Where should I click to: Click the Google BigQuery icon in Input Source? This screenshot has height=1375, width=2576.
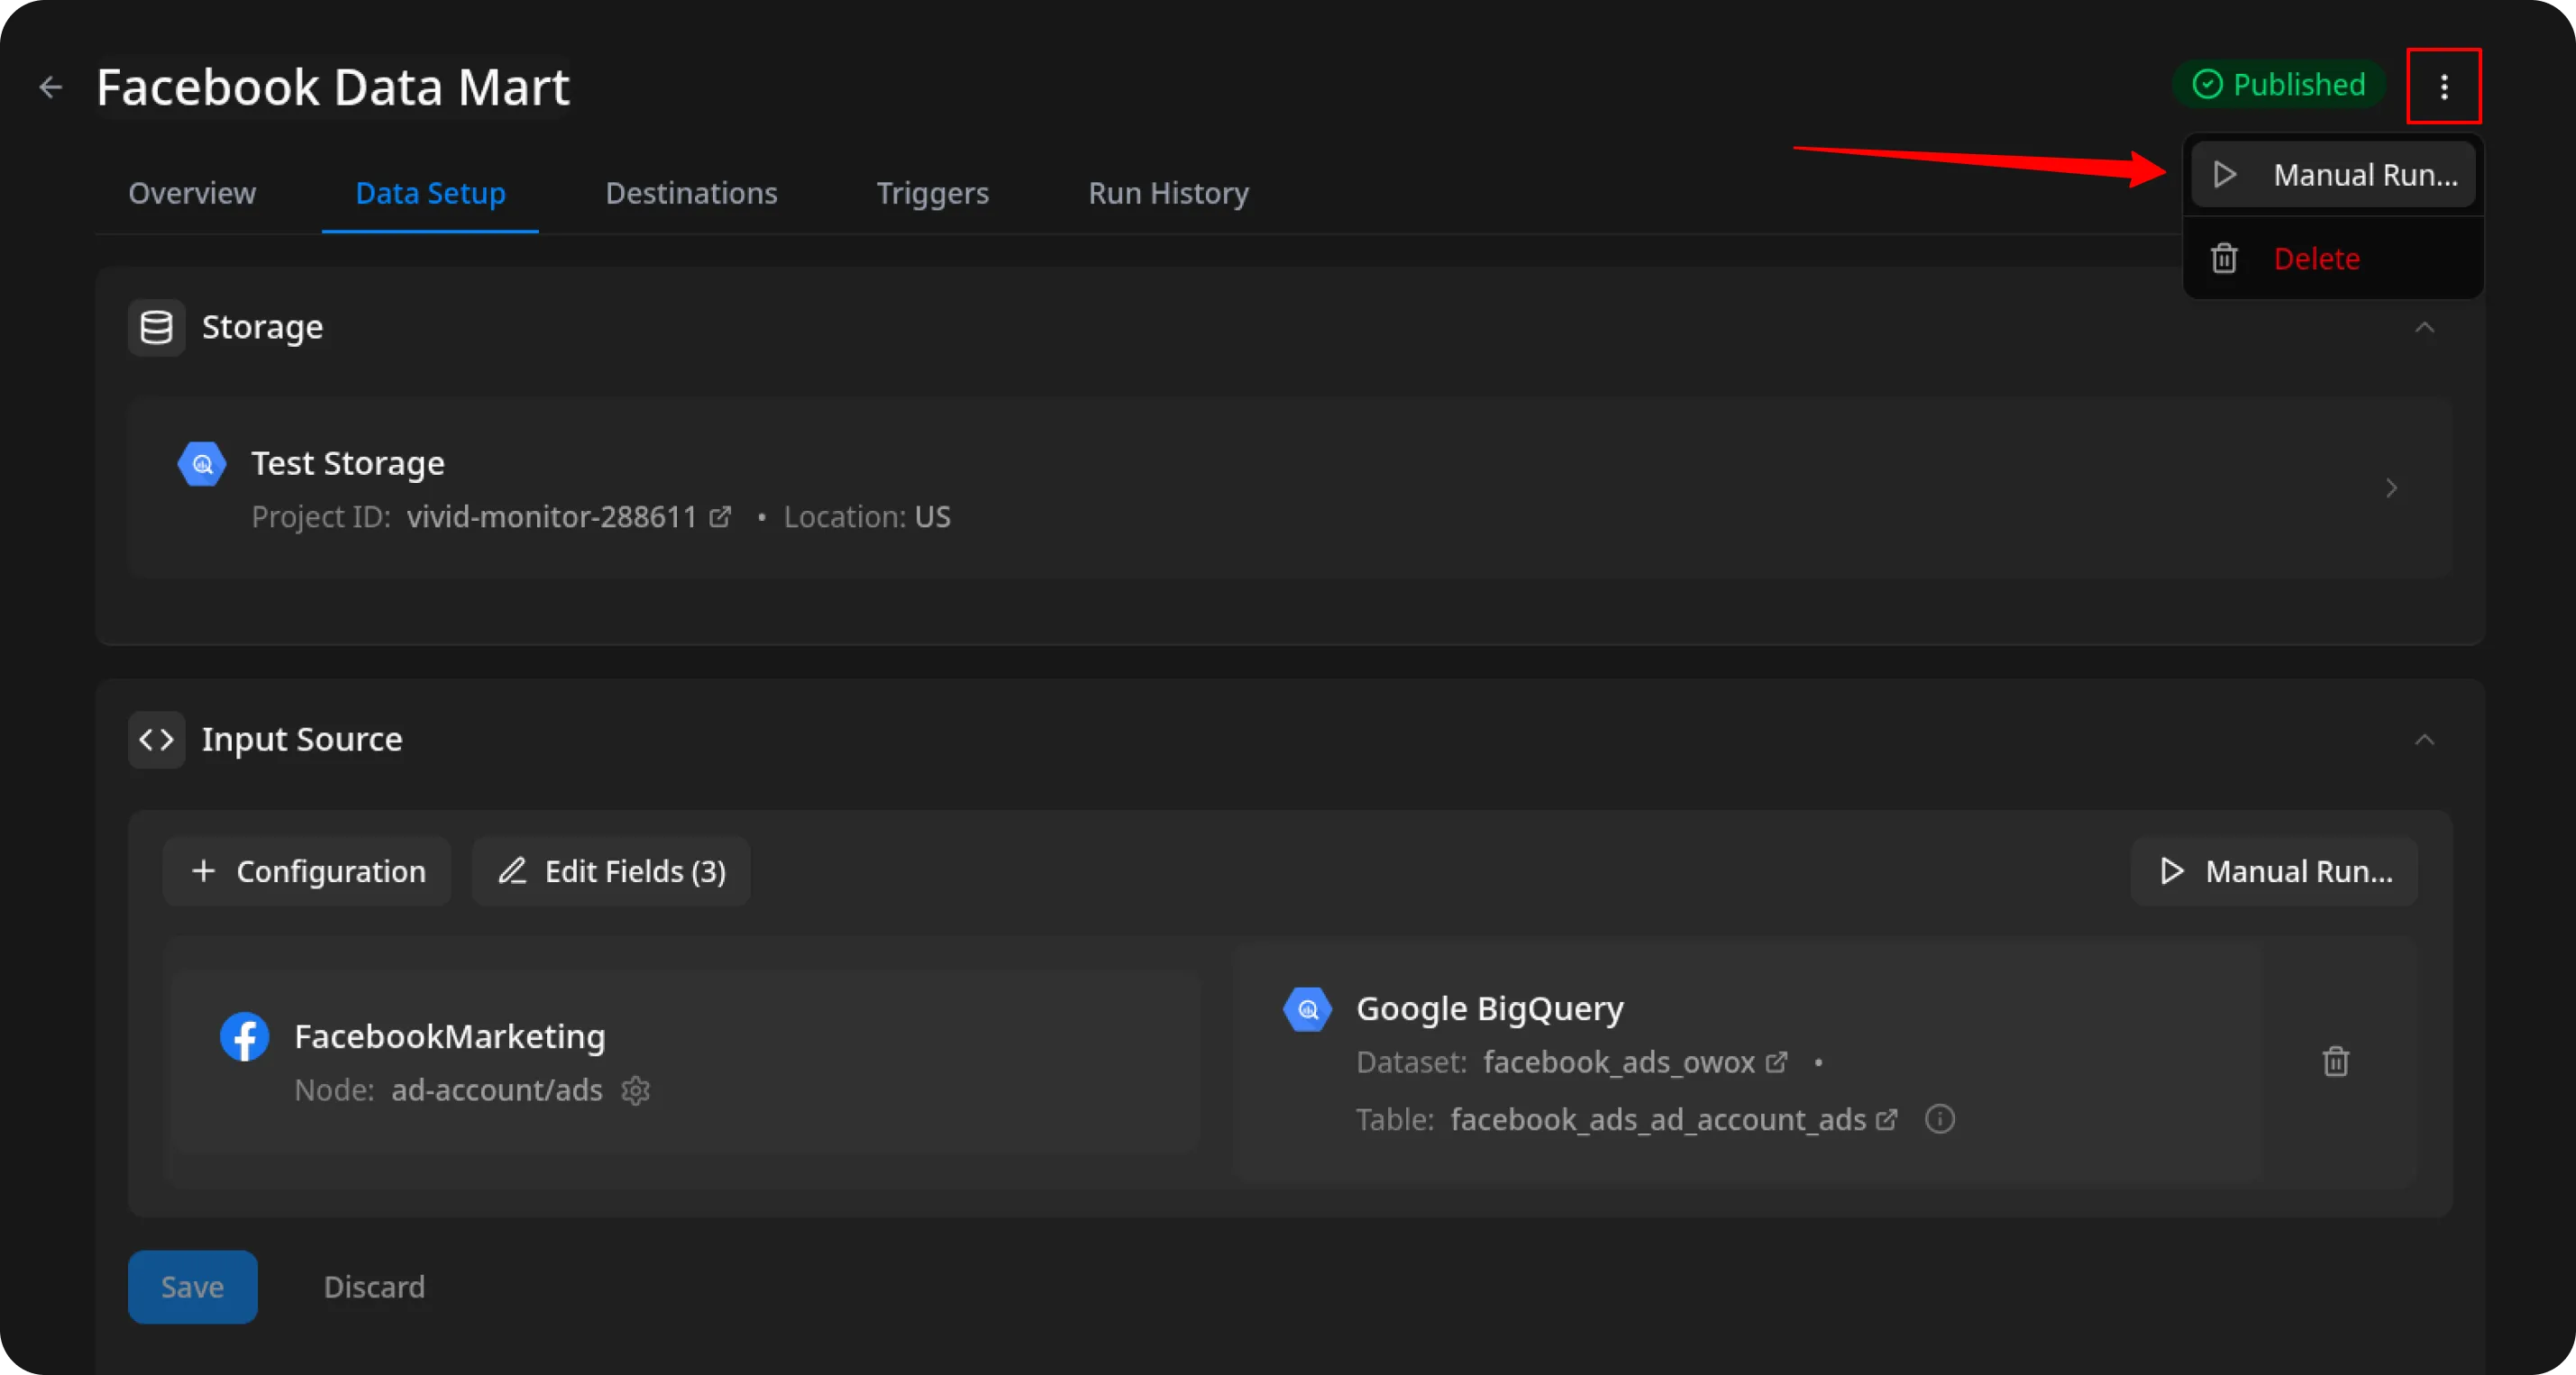(1306, 1009)
